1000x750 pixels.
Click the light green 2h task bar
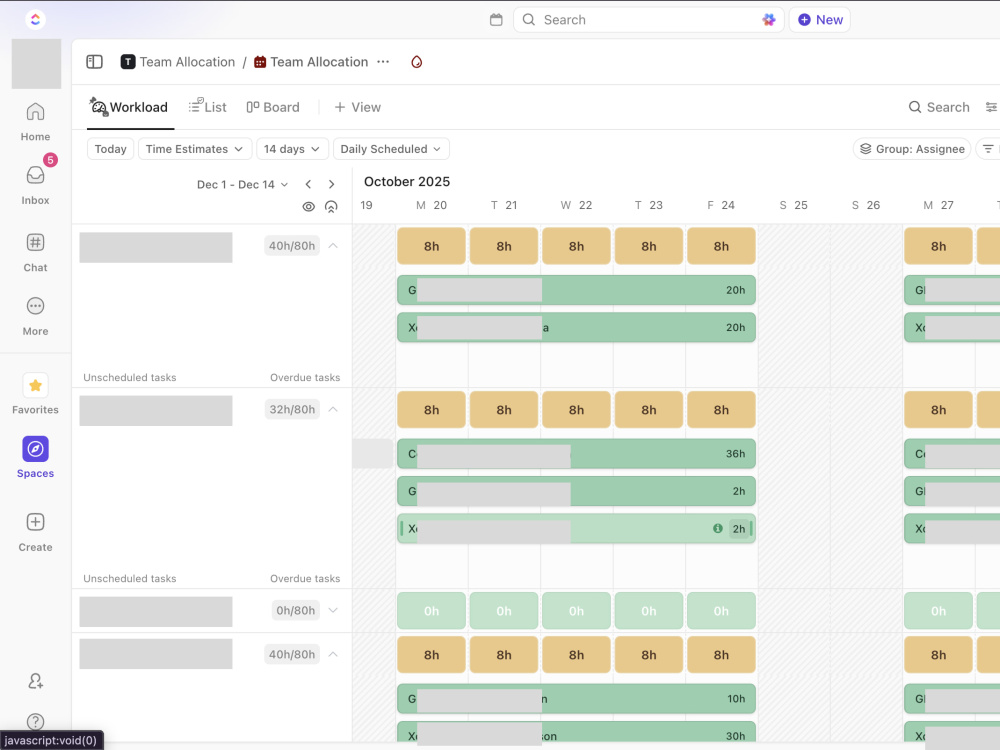577,529
